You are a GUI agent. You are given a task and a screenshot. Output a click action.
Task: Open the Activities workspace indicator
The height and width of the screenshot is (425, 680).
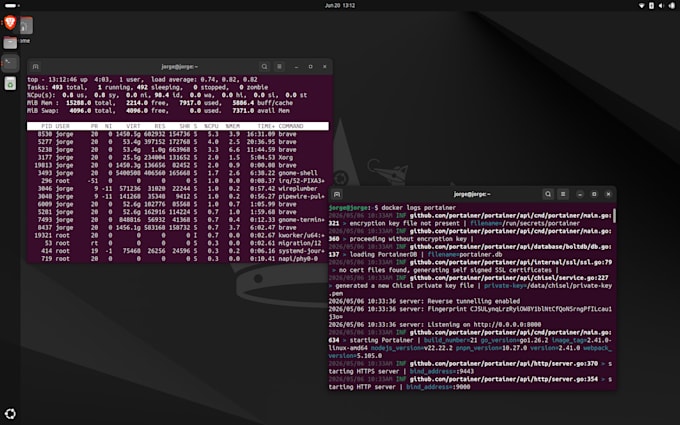pos(12,6)
